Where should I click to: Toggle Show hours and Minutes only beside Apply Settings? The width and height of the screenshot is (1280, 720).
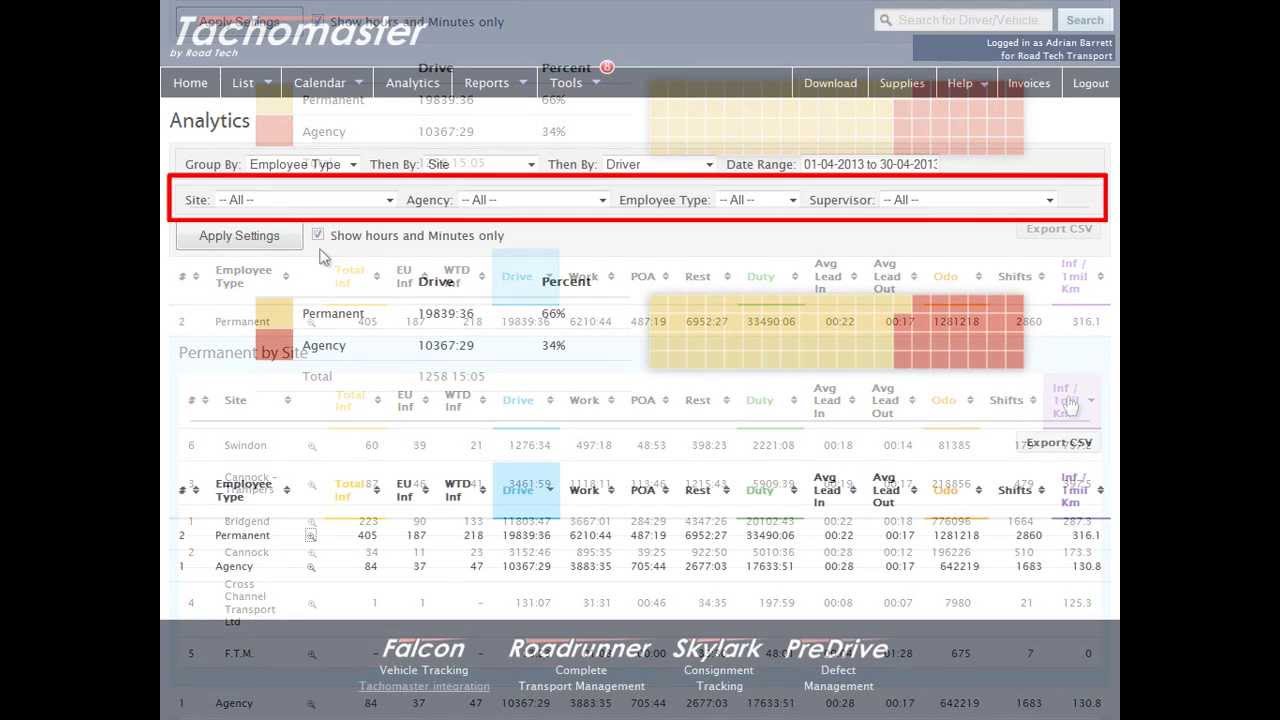click(317, 234)
